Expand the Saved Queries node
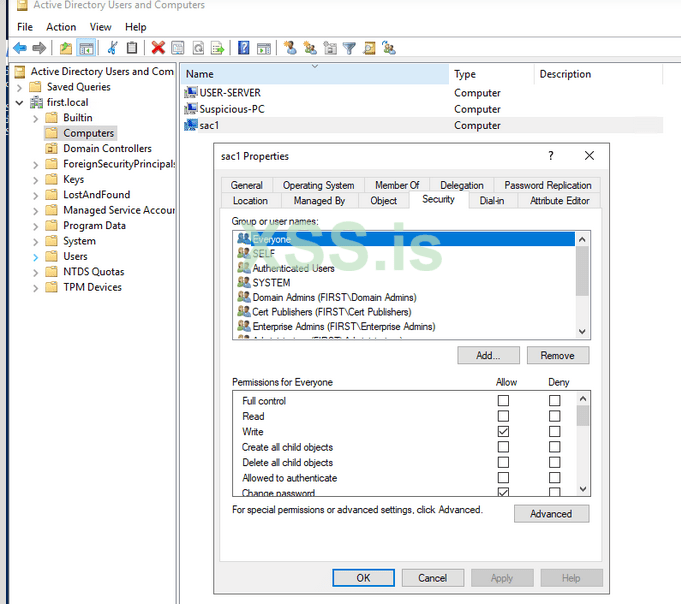Image resolution: width=681 pixels, height=604 pixels. pyautogui.click(x=19, y=87)
